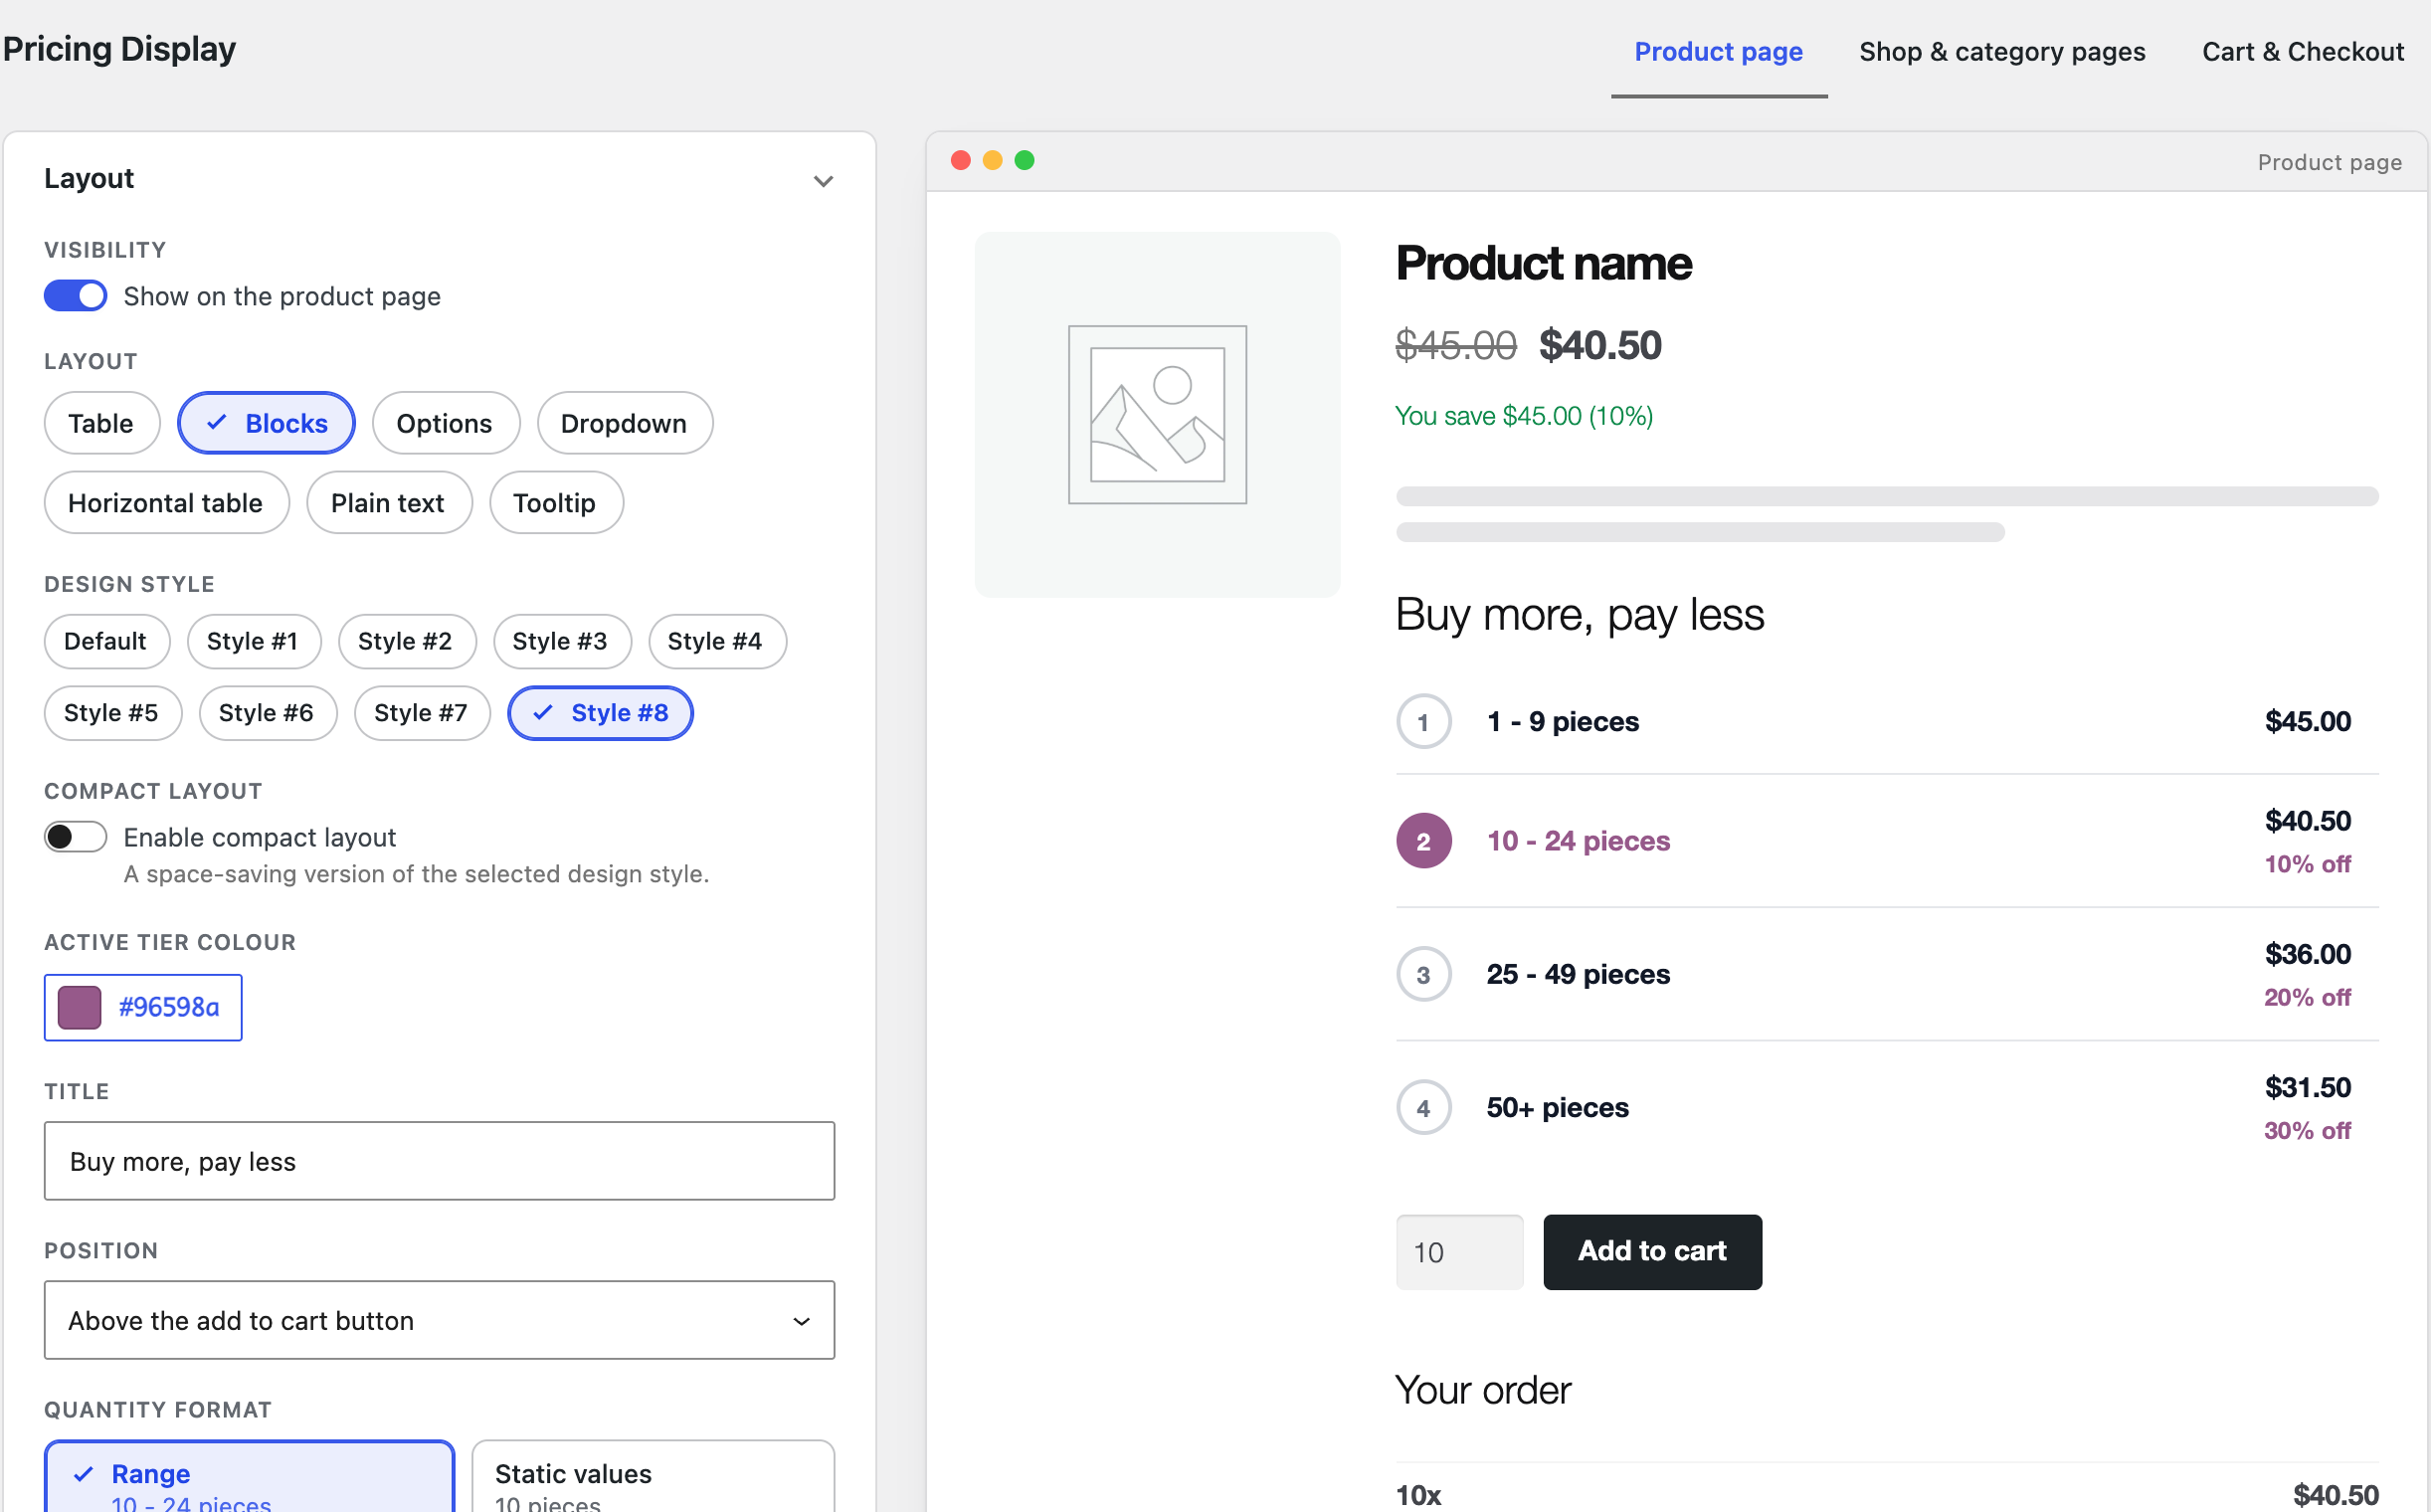Click the red close dot in preview window
Screen dimensions: 2431x1512
[960, 160]
